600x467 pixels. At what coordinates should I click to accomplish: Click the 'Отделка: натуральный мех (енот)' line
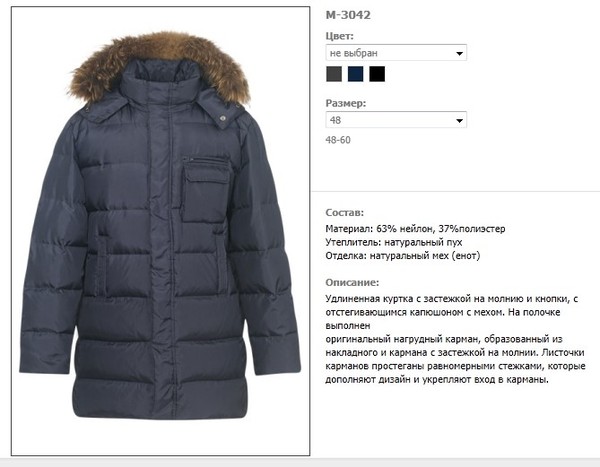point(403,255)
